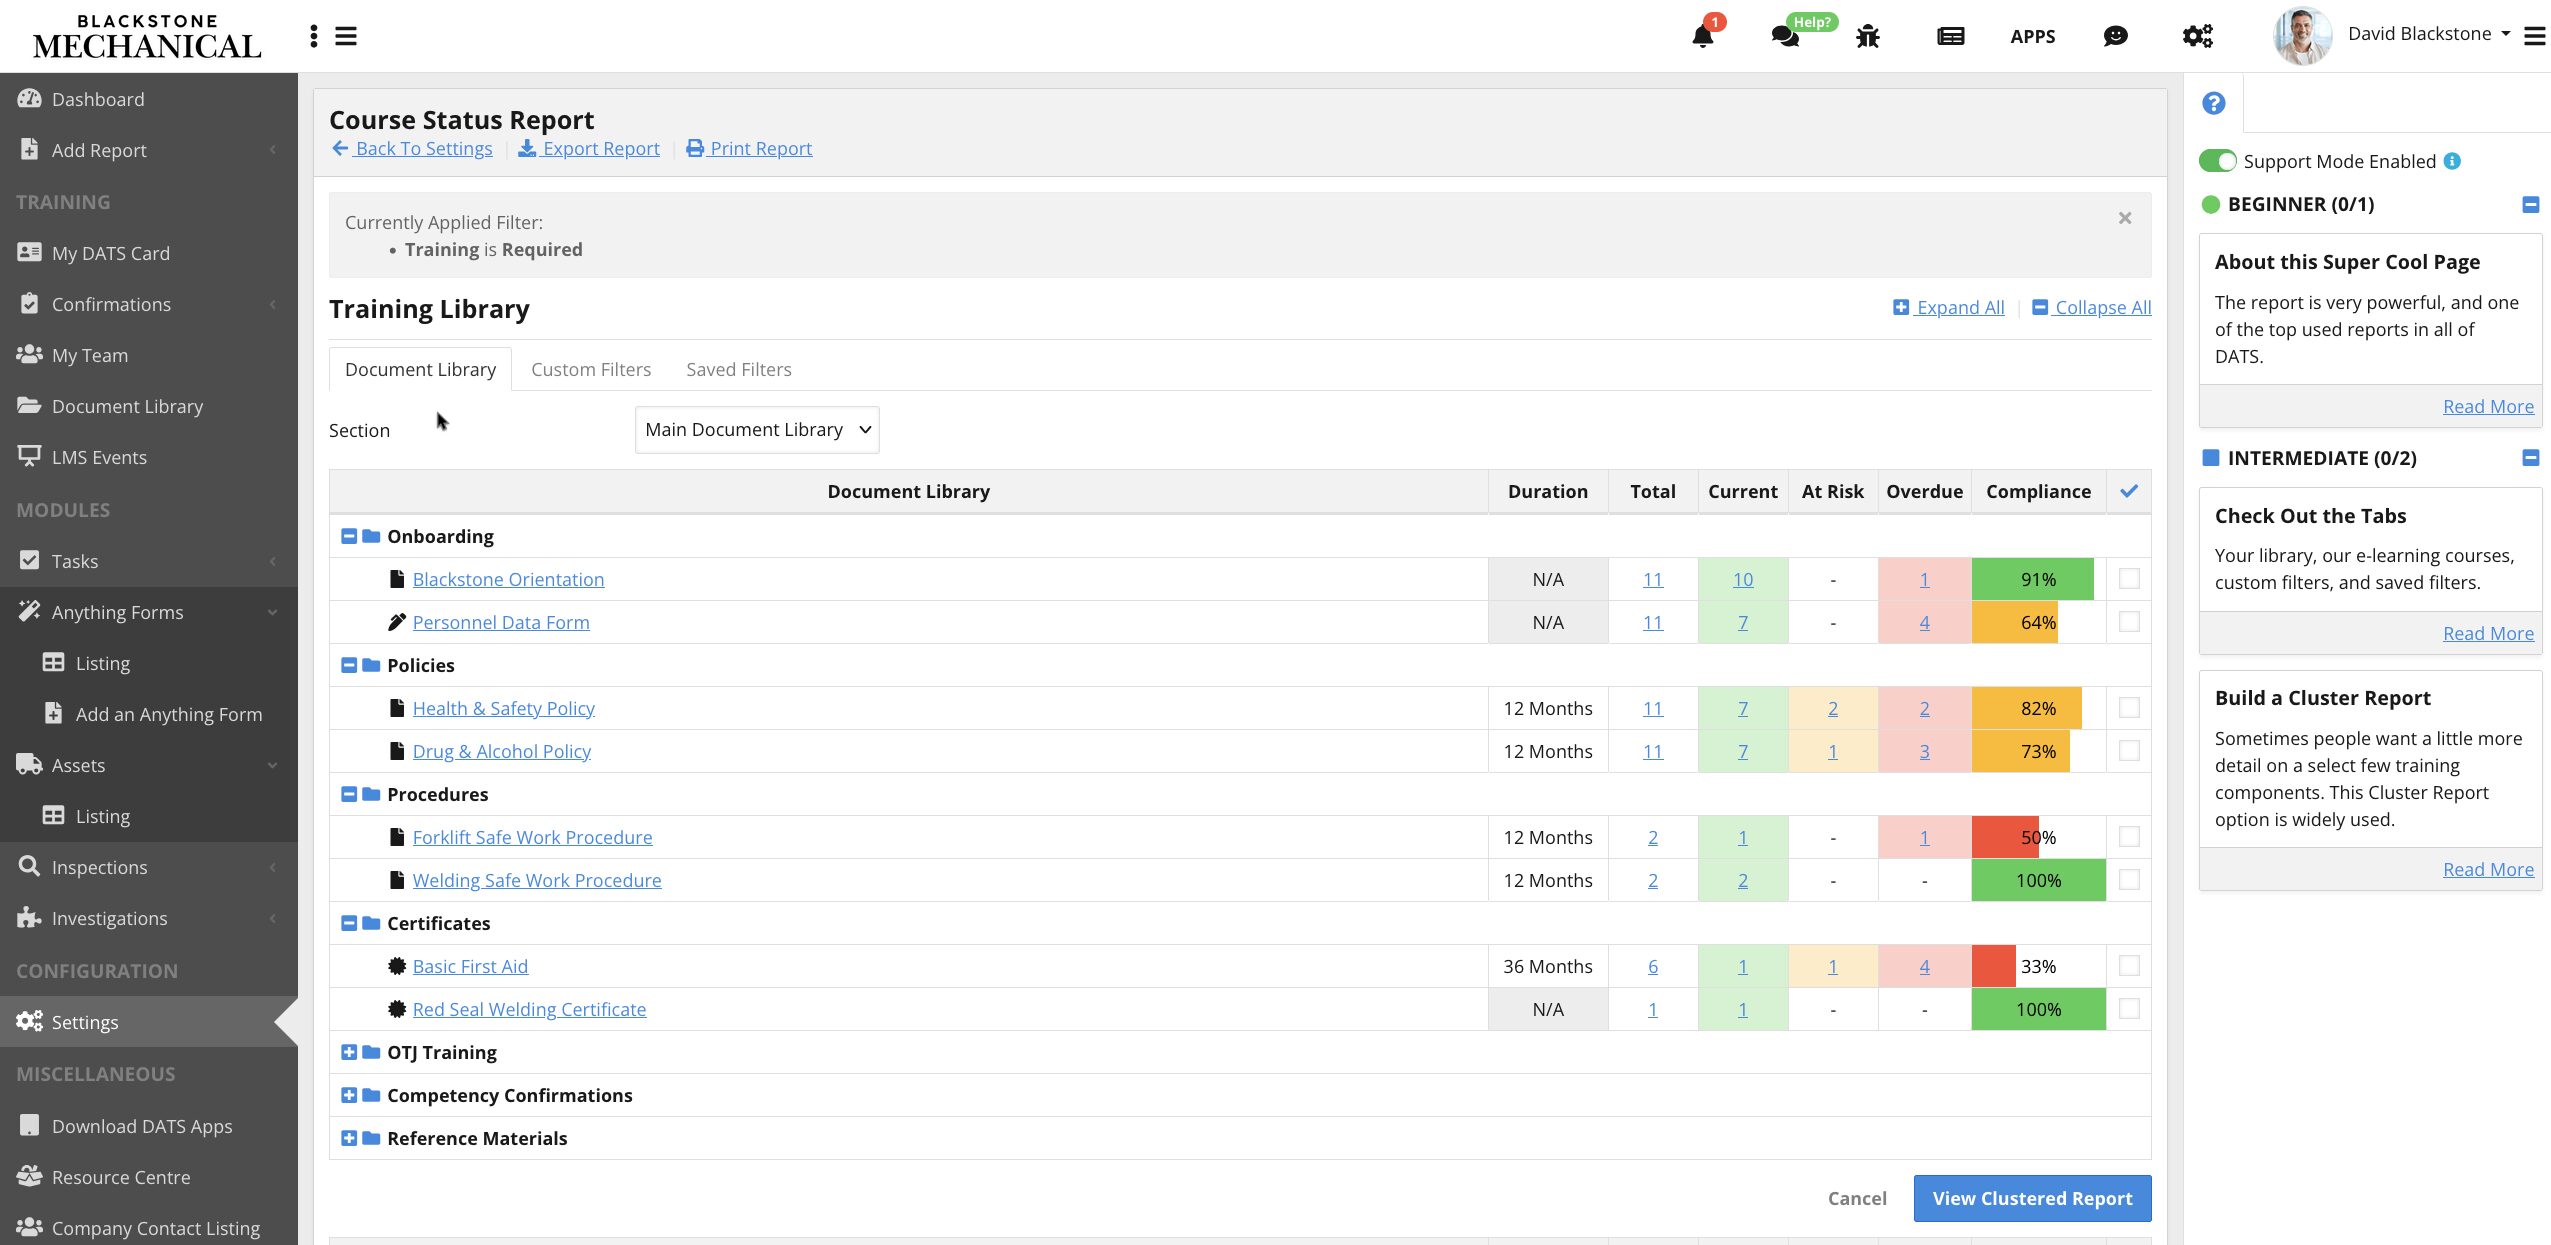Image resolution: width=2551 pixels, height=1245 pixels.
Task: Click the news list icon left of APPS
Action: [x=1950, y=37]
